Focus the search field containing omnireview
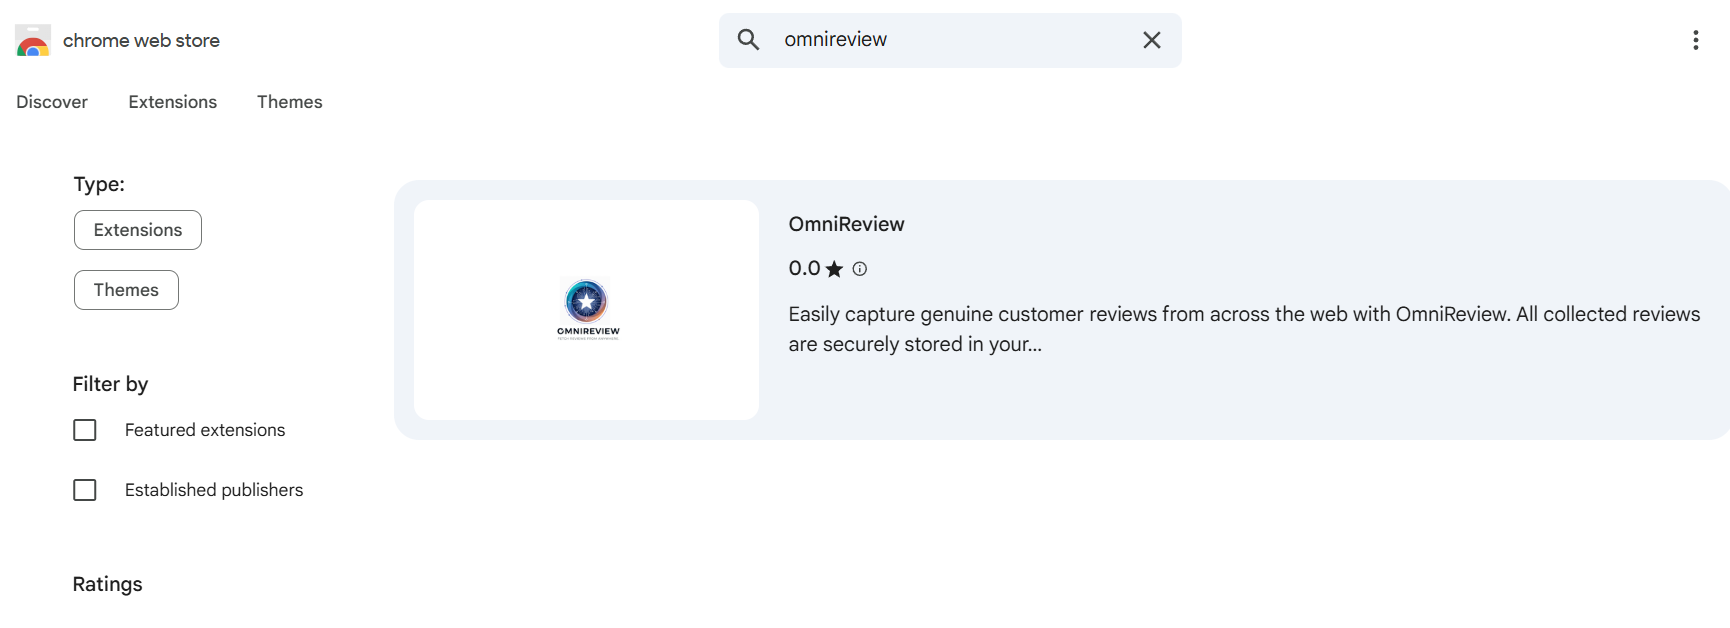The image size is (1730, 628). coord(950,40)
